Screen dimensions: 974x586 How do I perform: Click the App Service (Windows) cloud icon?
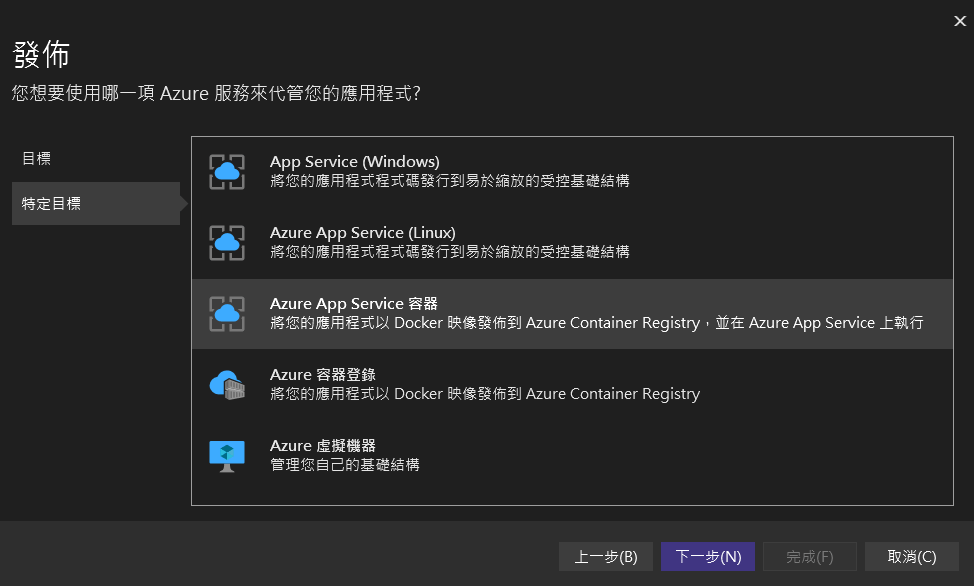[227, 172]
